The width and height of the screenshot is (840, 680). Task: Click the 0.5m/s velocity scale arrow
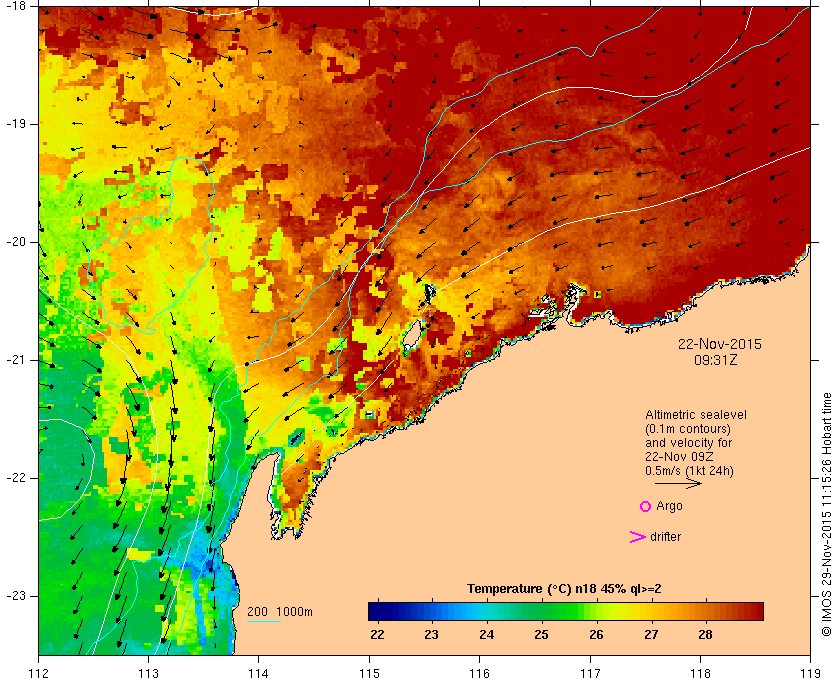(x=678, y=484)
